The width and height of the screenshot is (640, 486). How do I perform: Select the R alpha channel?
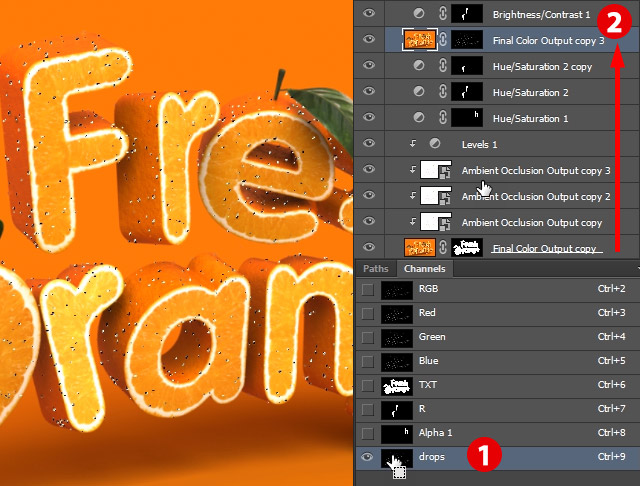pyautogui.click(x=498, y=409)
